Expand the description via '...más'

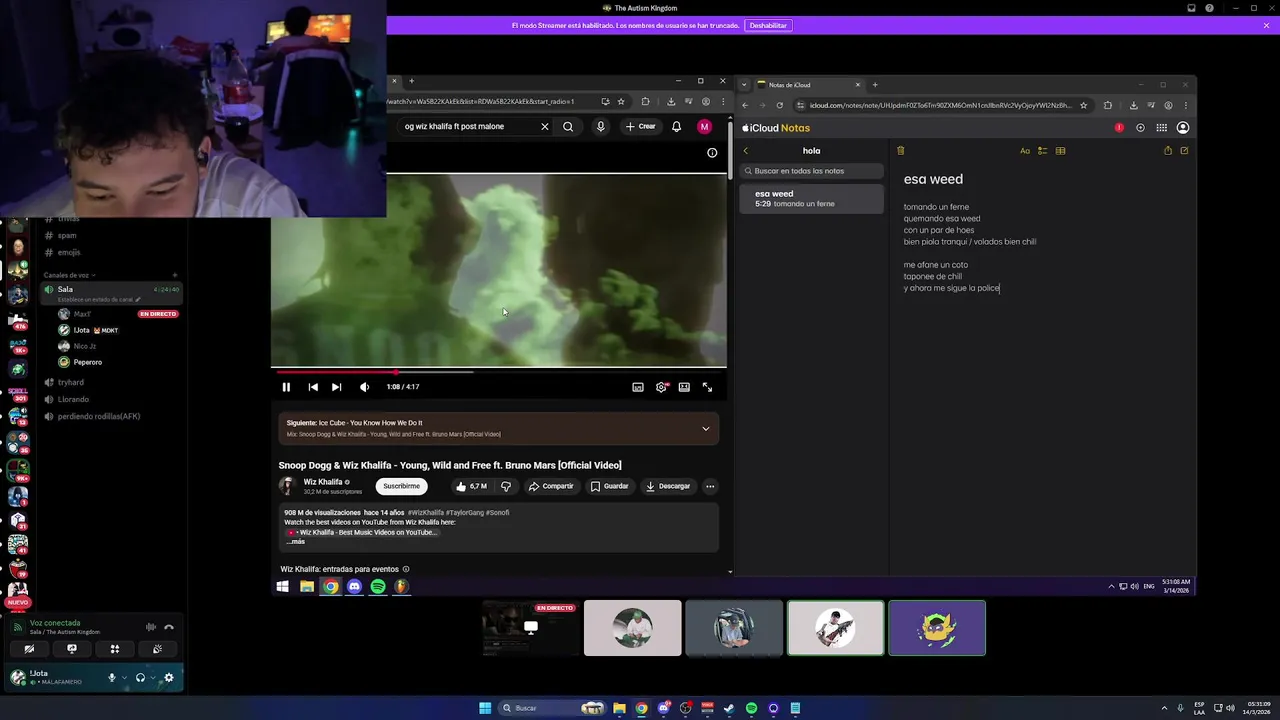[295, 541]
